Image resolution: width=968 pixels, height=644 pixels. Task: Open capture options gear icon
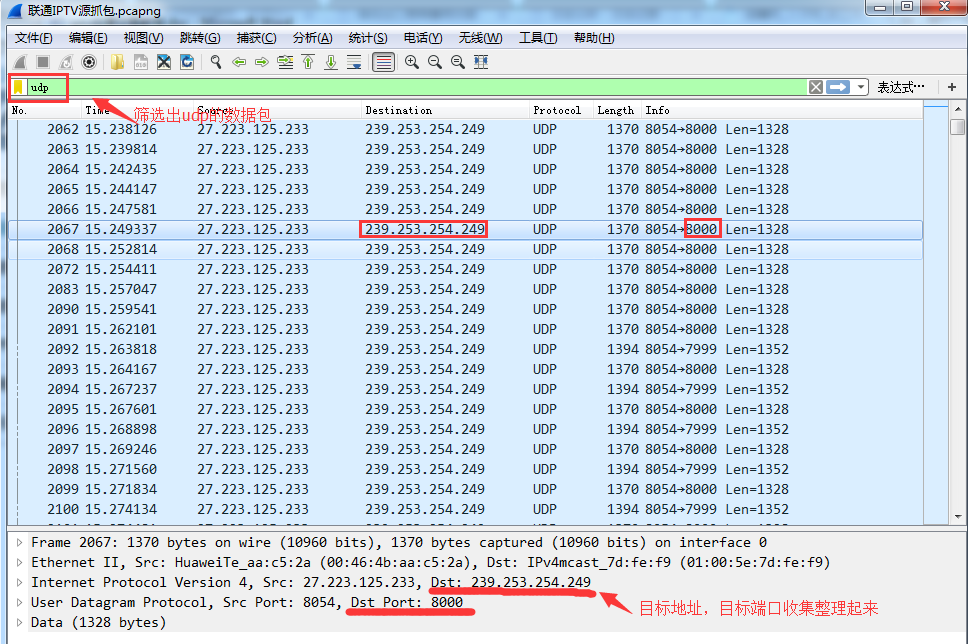pos(89,62)
